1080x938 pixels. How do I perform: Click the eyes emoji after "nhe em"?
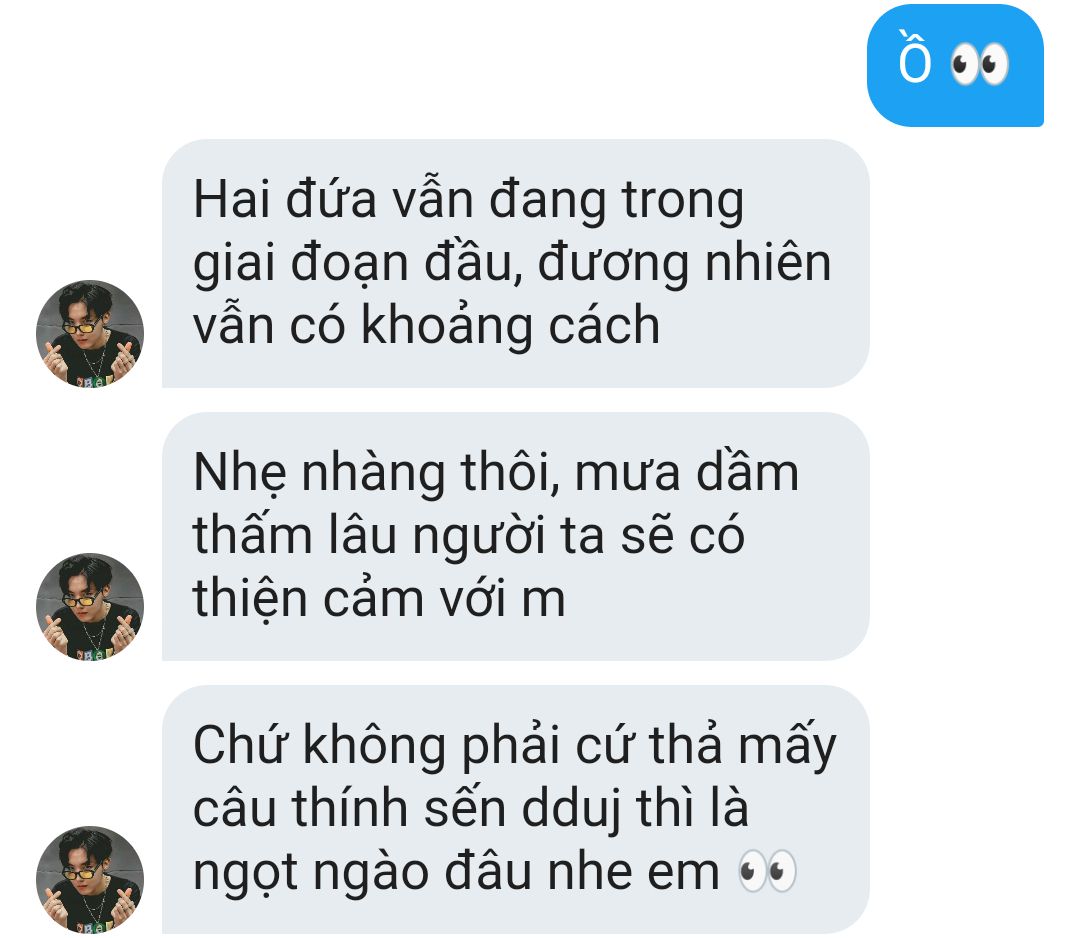767,871
